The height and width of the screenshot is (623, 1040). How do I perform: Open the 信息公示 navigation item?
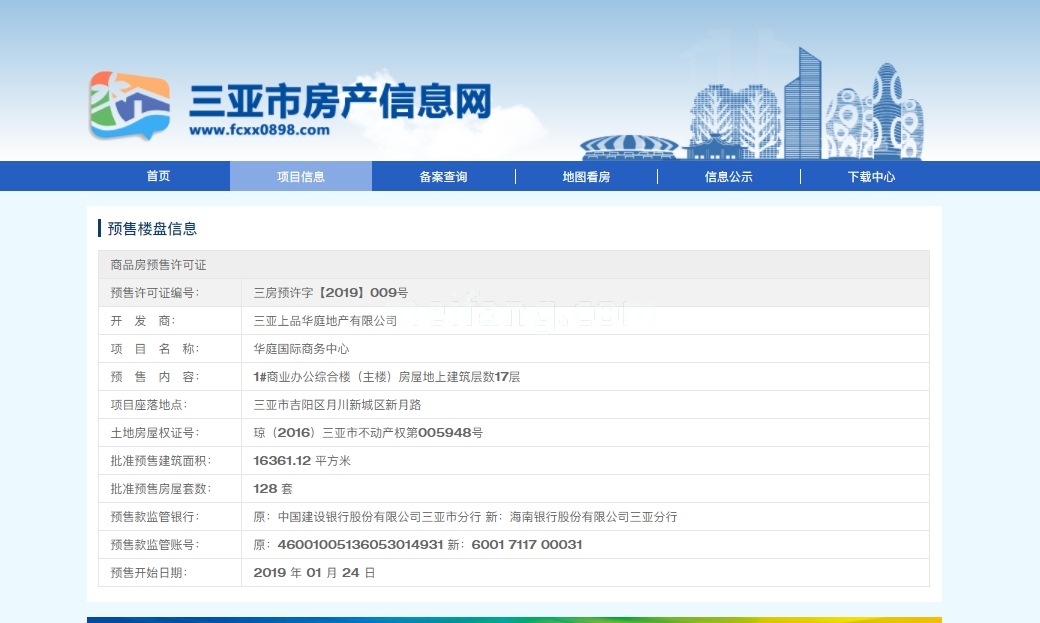(x=728, y=176)
